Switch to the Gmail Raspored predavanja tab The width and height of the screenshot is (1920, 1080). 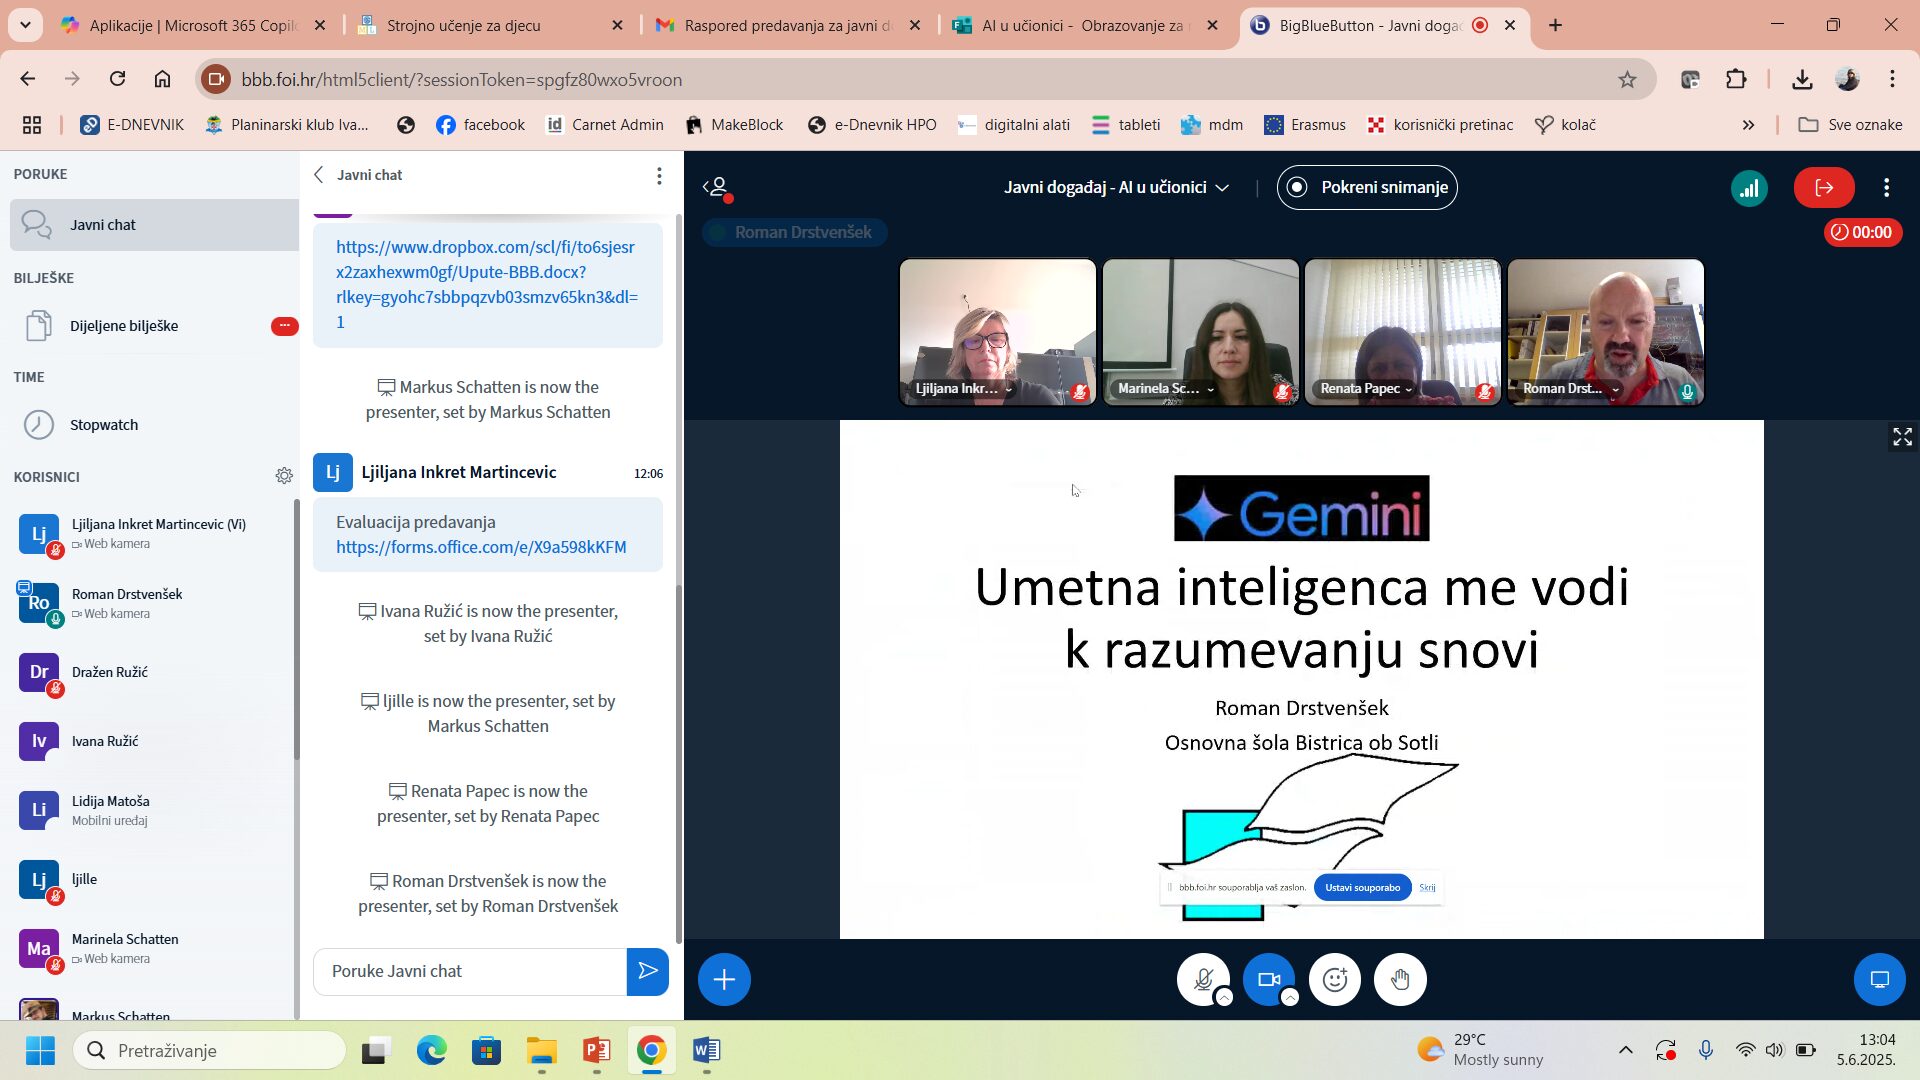click(x=789, y=26)
